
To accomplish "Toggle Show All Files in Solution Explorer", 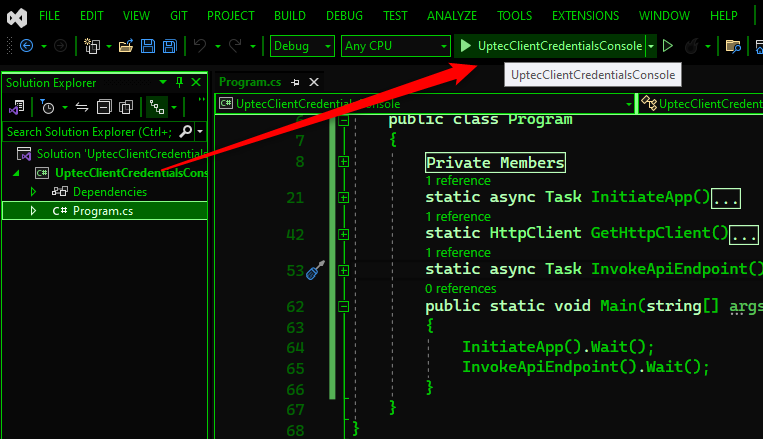I will [x=126, y=107].
